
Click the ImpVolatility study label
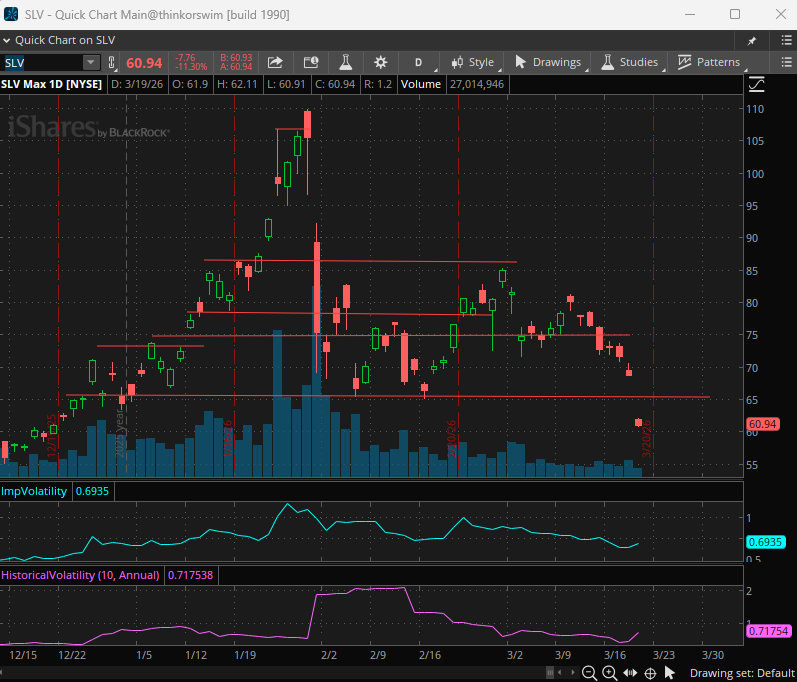click(34, 491)
